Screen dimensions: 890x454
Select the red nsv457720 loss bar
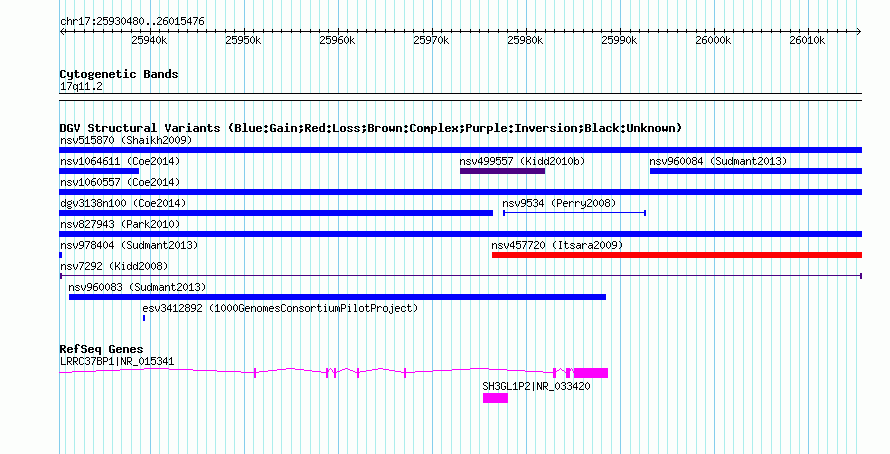point(677,255)
